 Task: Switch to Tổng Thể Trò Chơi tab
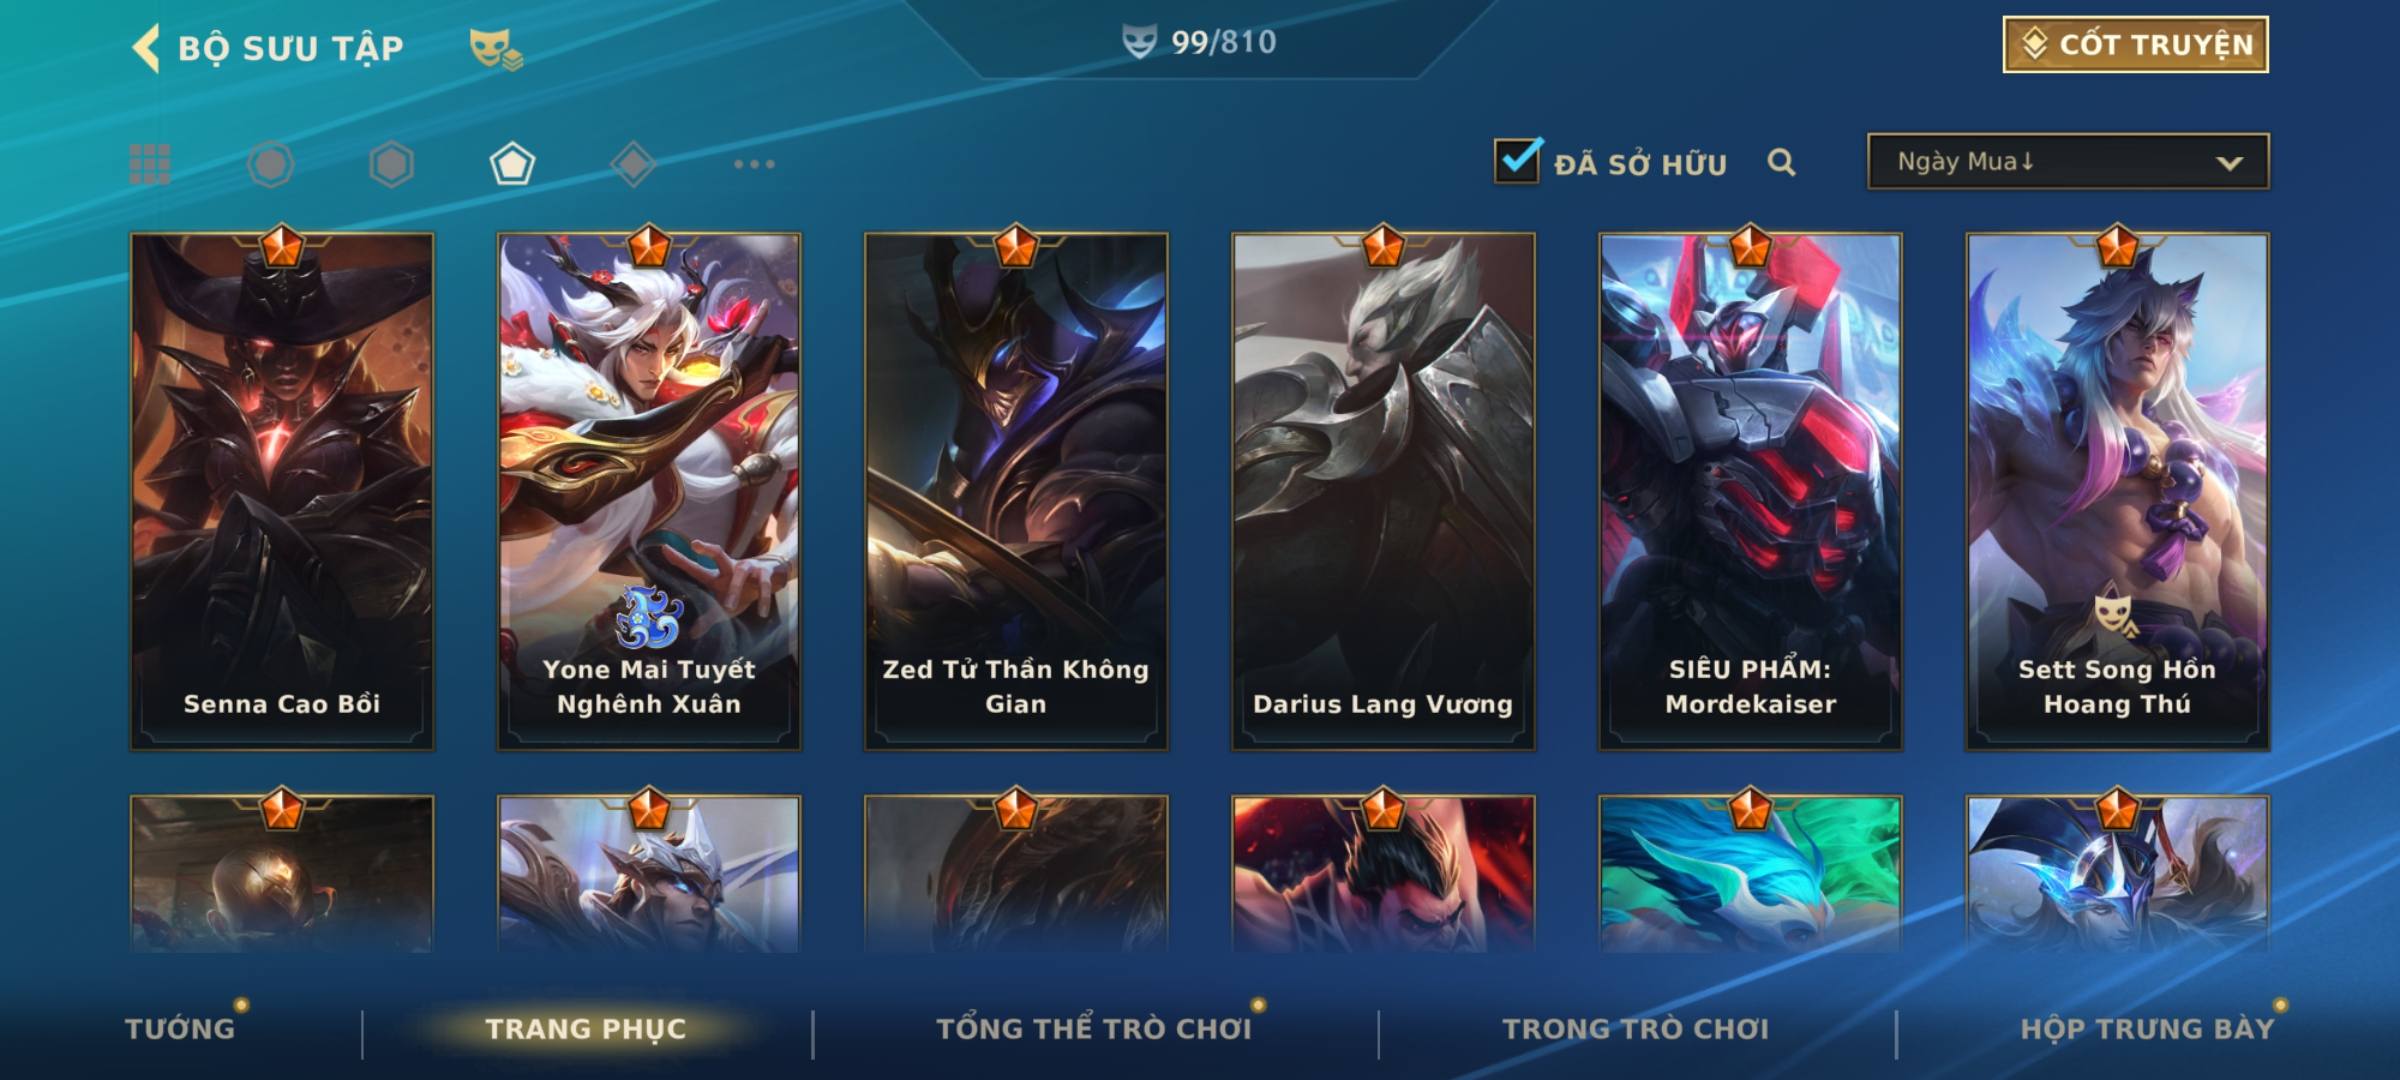pyautogui.click(x=1094, y=1028)
